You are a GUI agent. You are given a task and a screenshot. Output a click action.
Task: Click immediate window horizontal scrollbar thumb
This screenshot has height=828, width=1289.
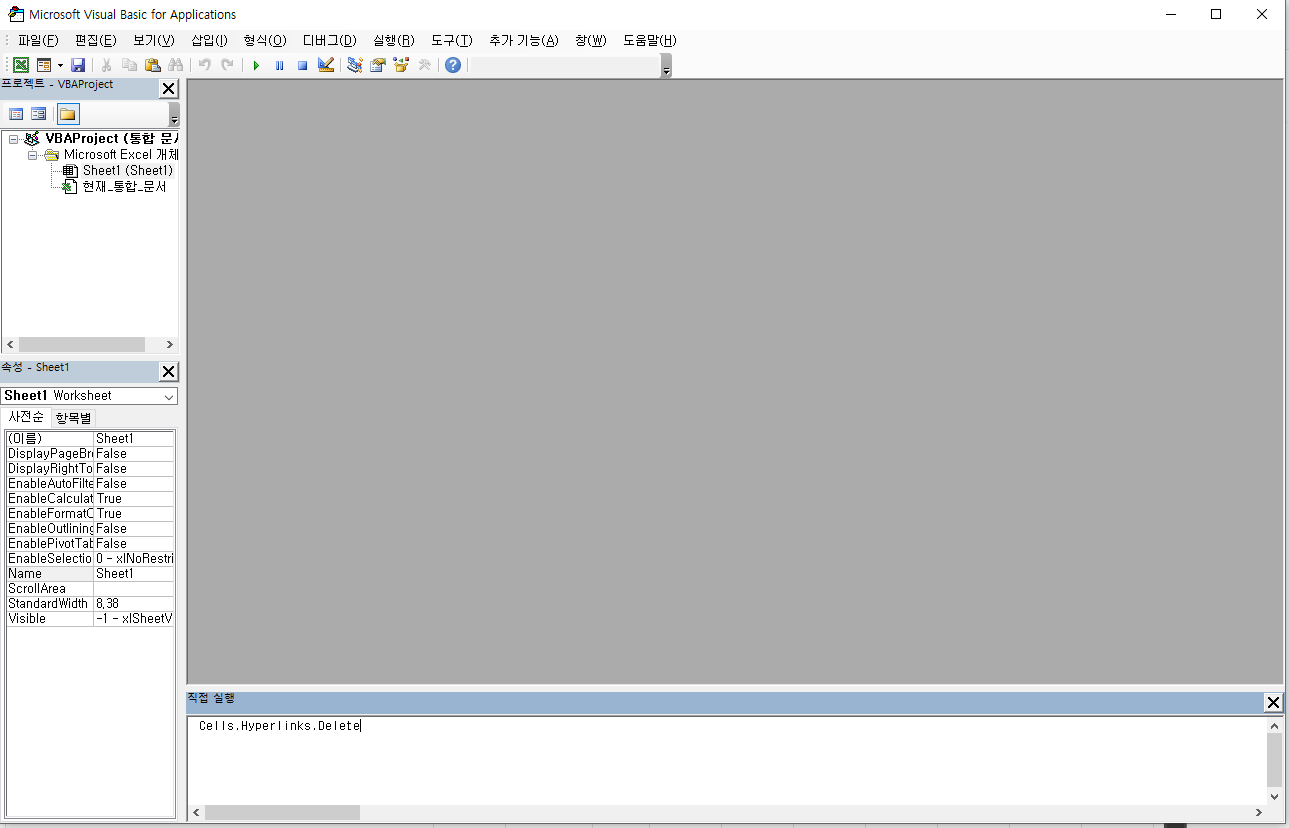click(x=282, y=813)
